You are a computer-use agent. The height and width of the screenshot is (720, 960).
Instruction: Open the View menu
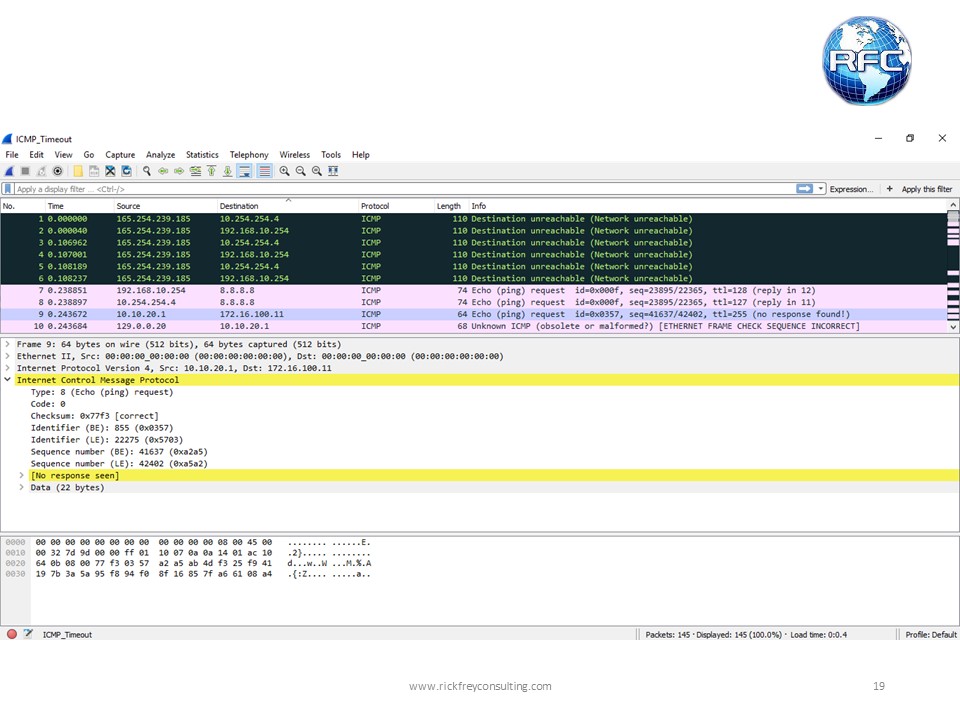63,155
